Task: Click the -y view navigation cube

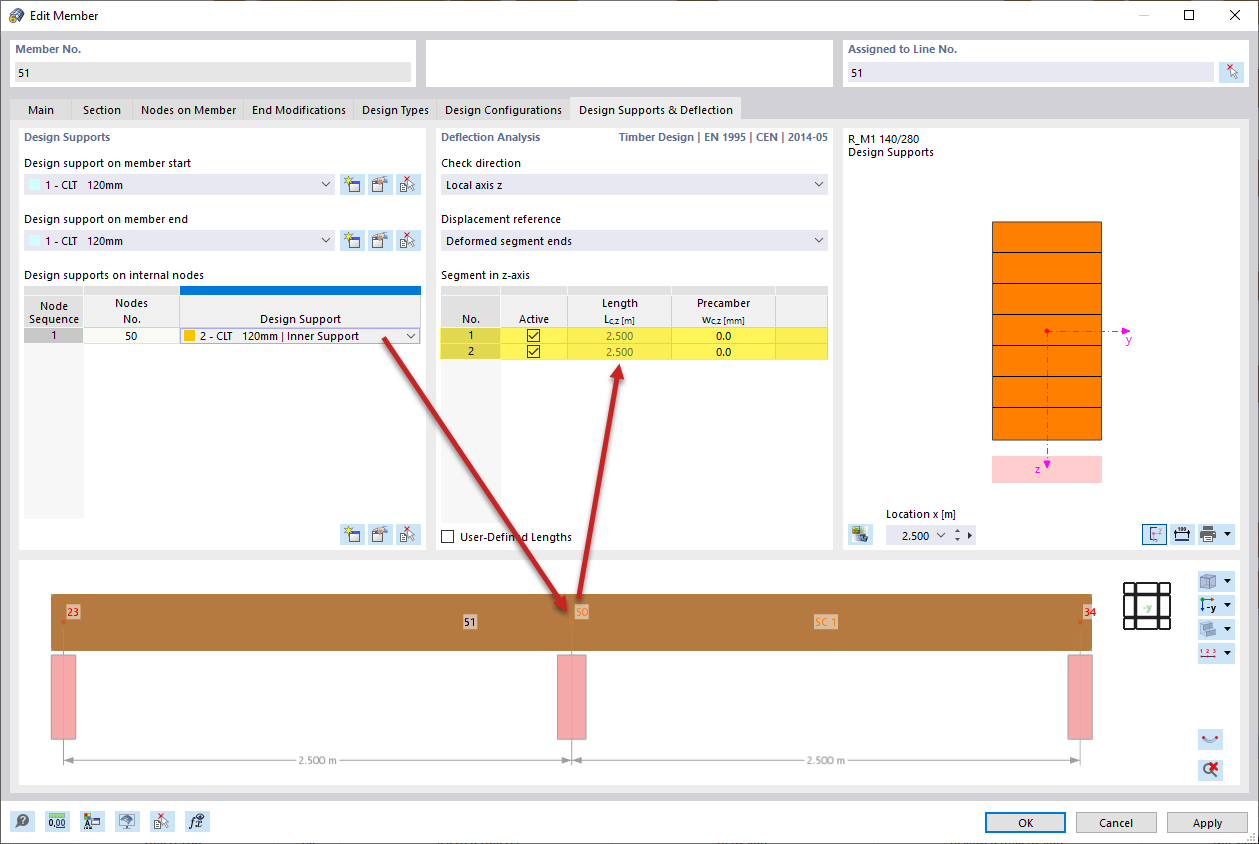Action: click(1147, 605)
